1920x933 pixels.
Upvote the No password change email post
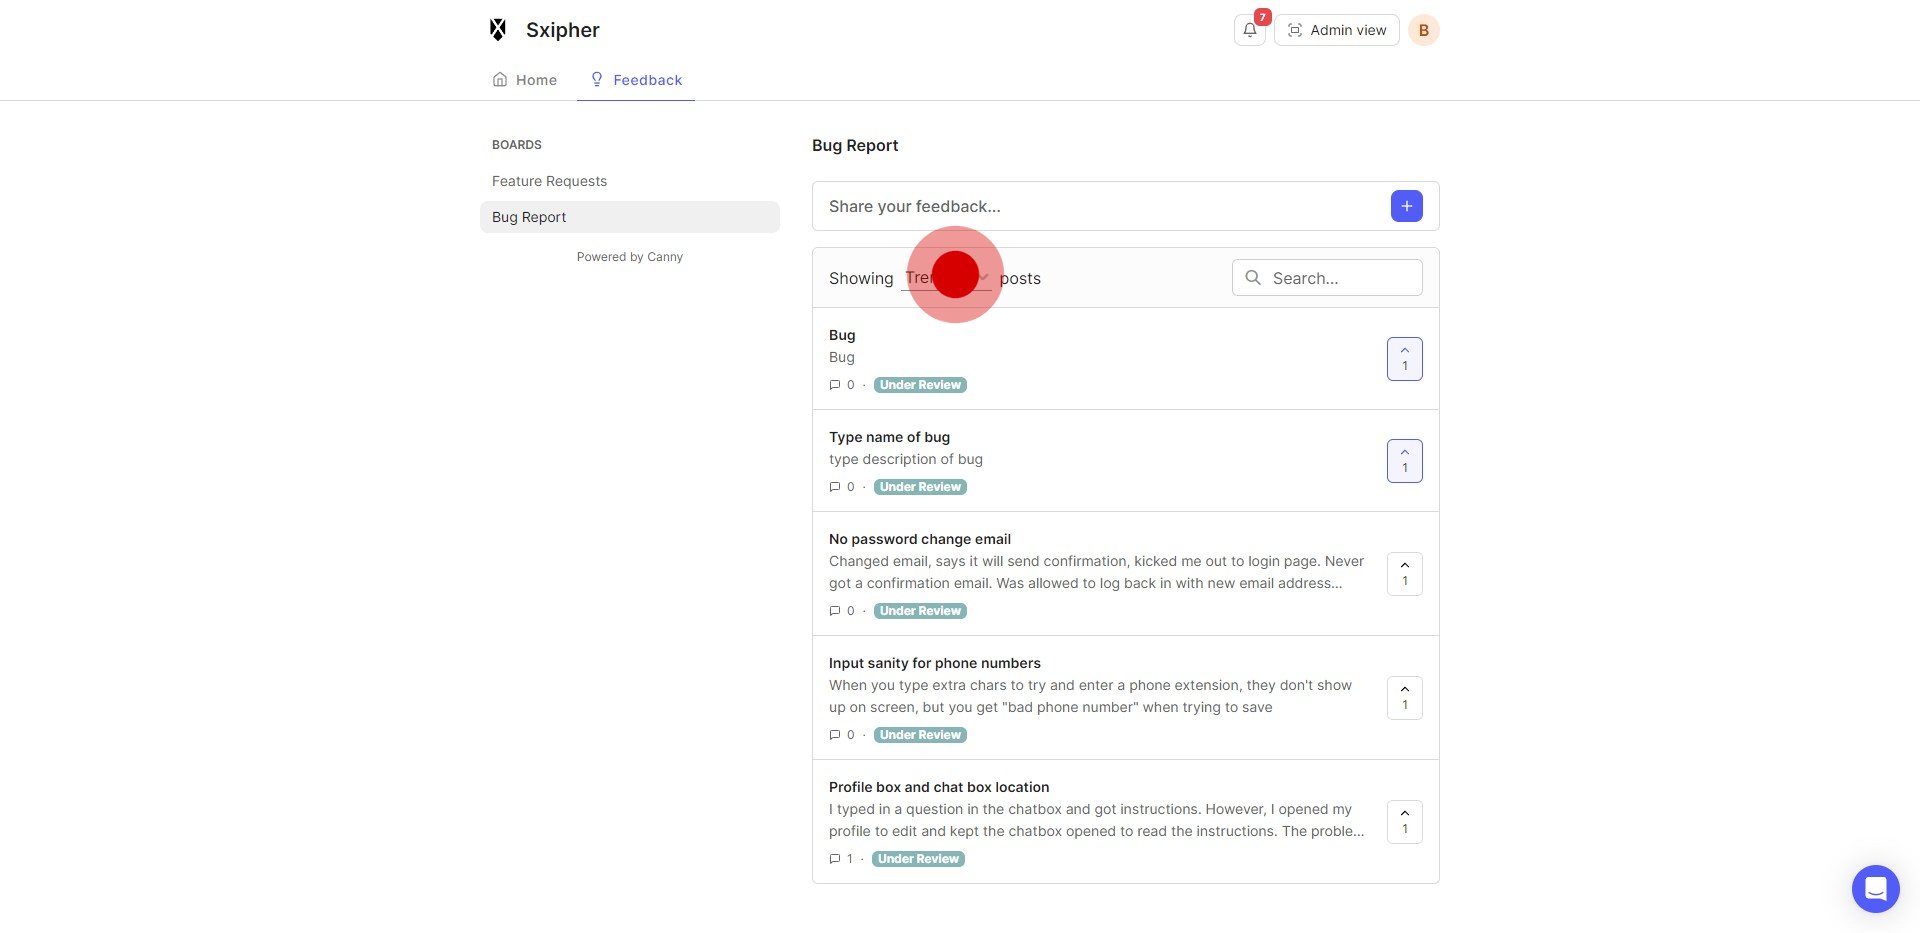(1404, 574)
